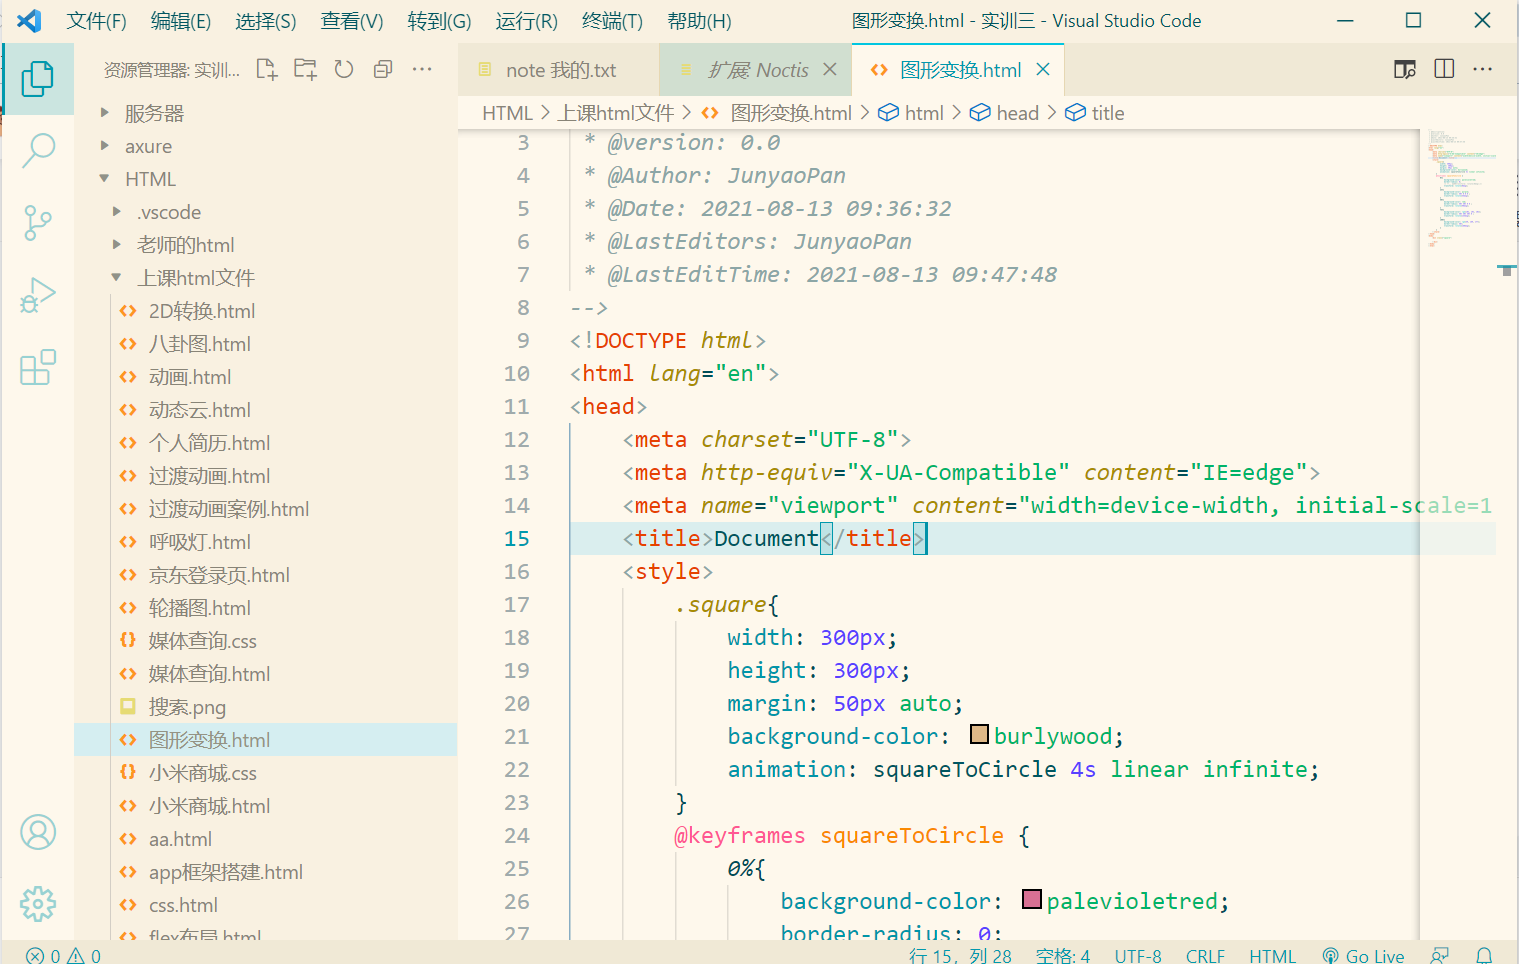Open the 帮助(H) menu

tap(699, 21)
